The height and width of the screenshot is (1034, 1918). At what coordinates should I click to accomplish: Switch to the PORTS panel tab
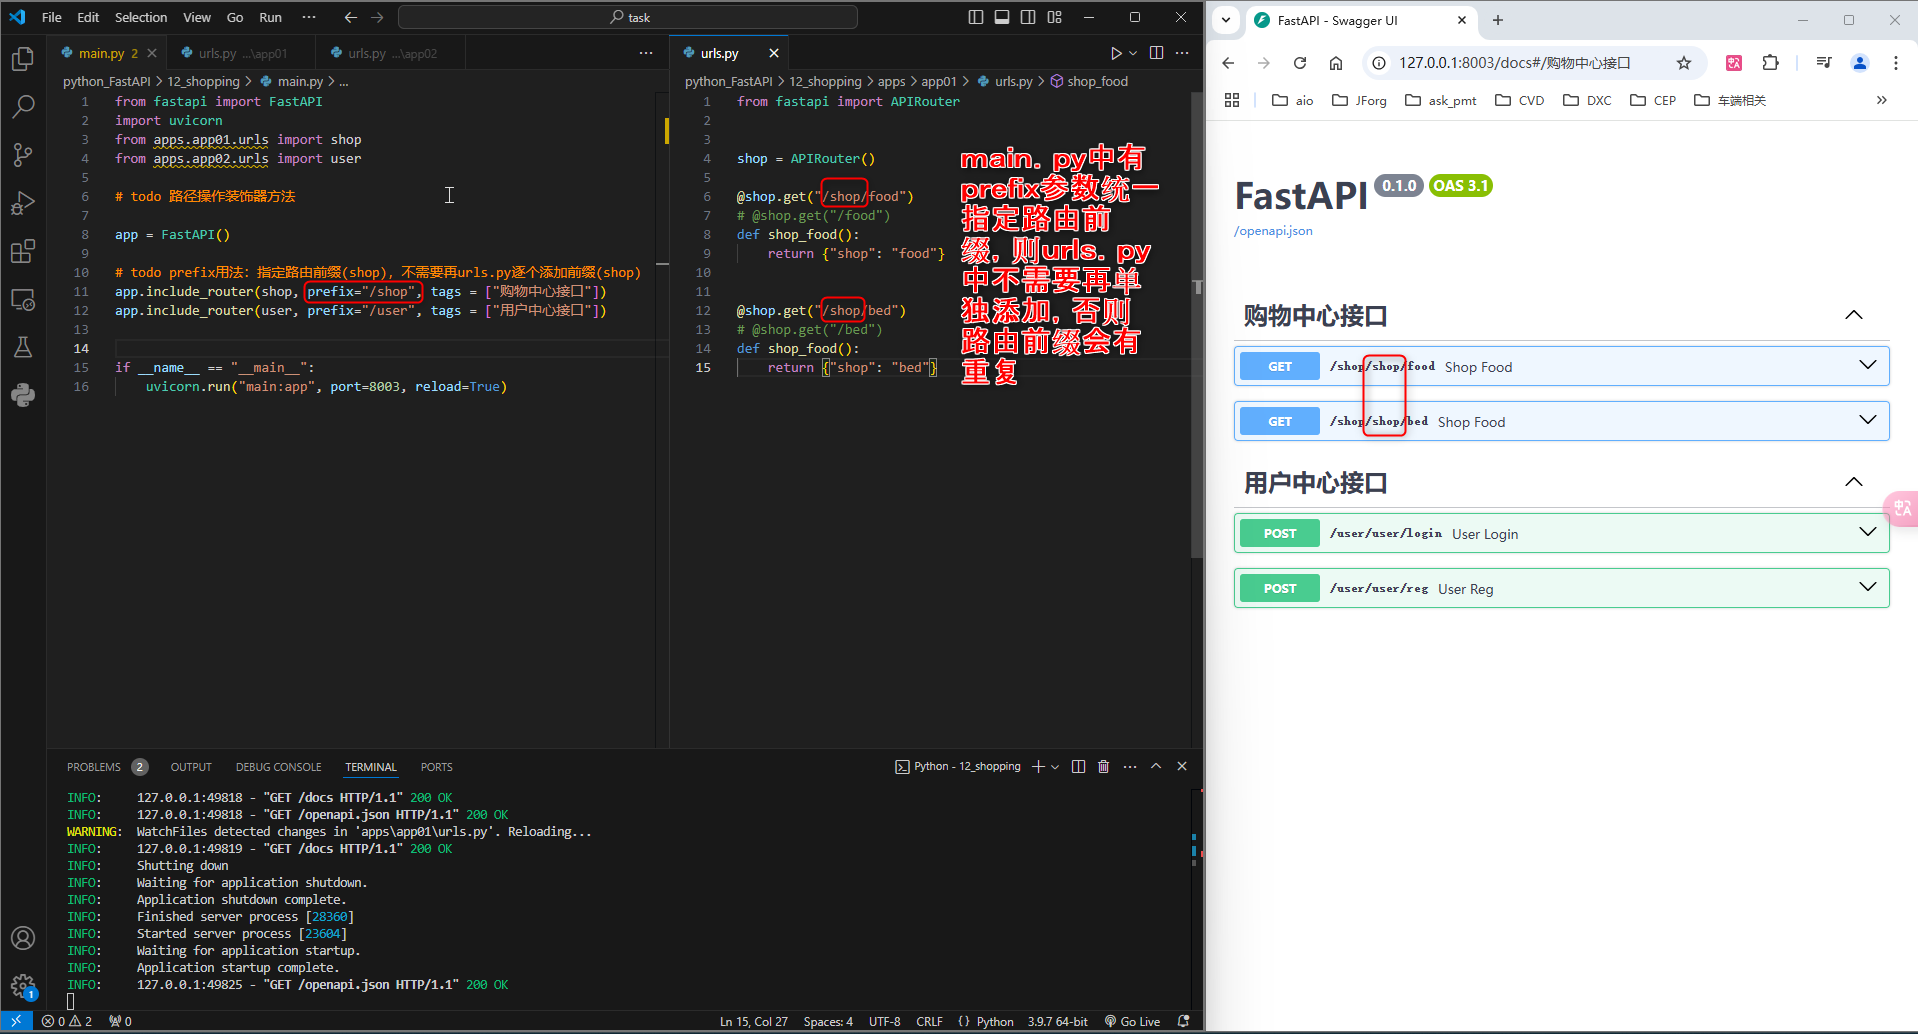[x=436, y=766]
